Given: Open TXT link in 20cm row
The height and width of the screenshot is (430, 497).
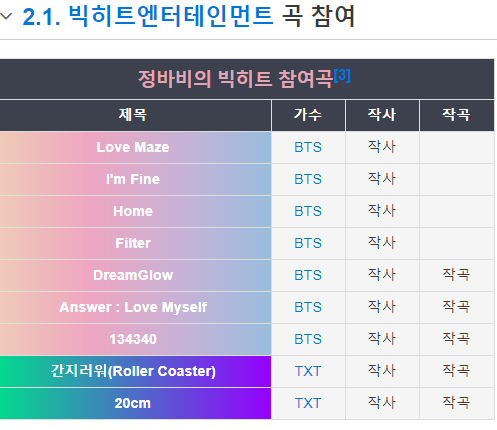Looking at the screenshot, I should coord(308,403).
